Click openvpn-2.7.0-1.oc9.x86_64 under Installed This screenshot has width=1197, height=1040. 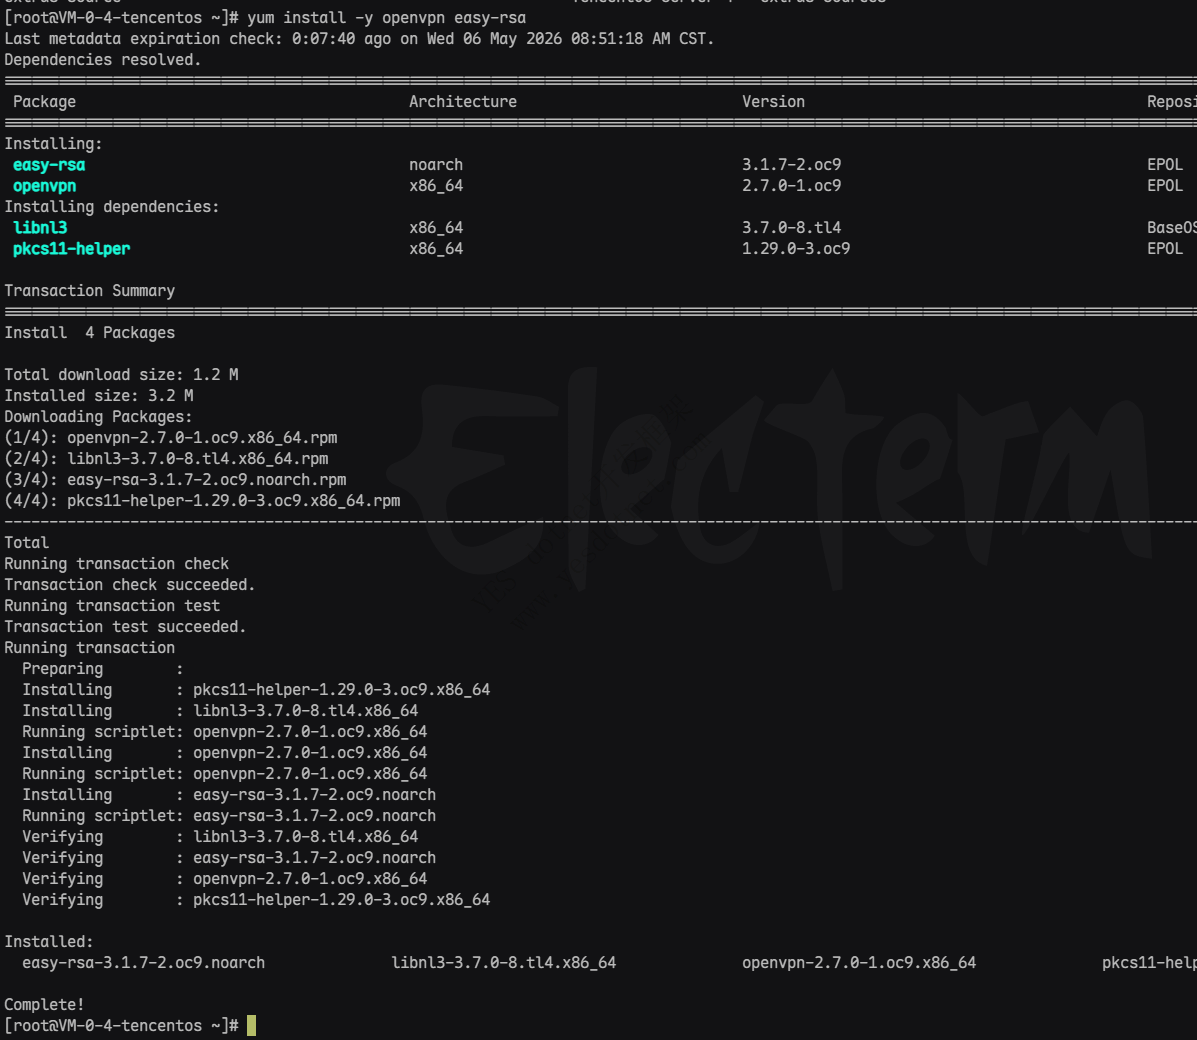(x=859, y=963)
